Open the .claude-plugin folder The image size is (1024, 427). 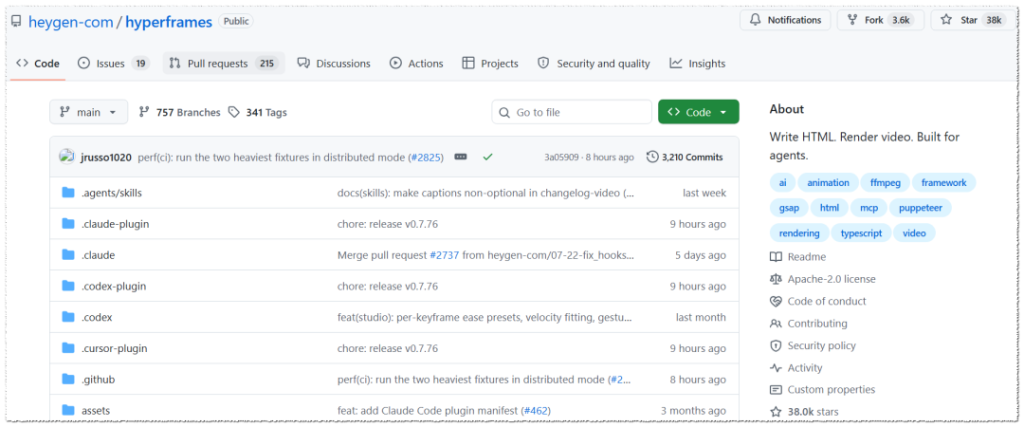tap(115, 224)
